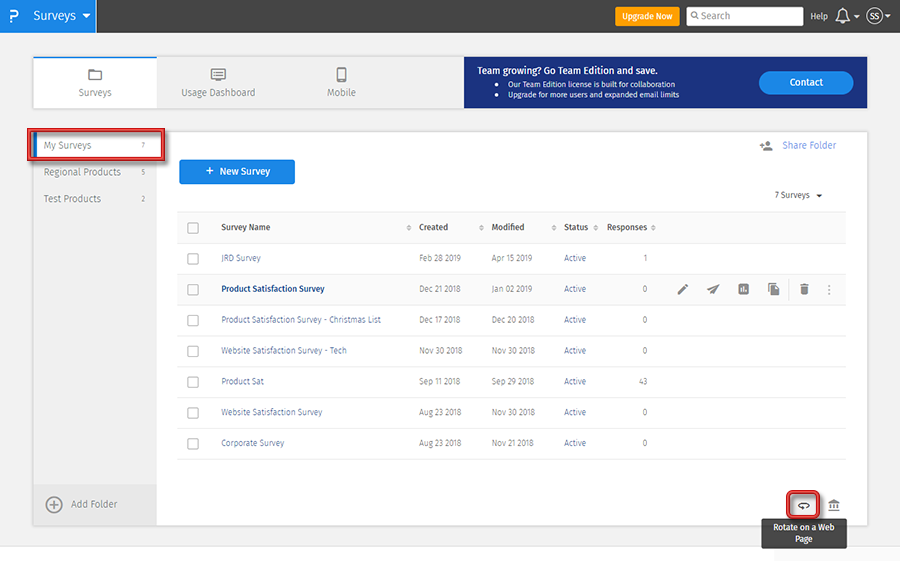Open the bar chart analytics icon
This screenshot has height=561, width=900.
pos(743,289)
